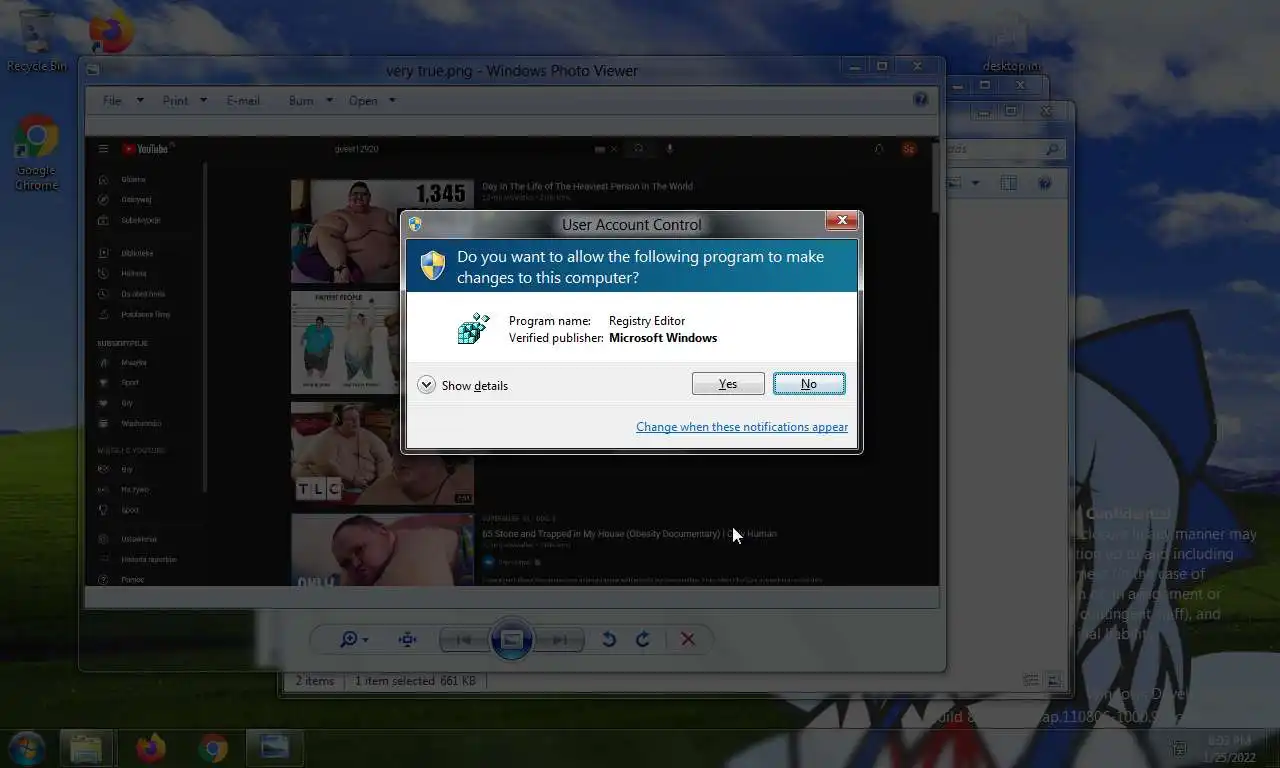Click the taskbar clock showing 1/25/2022
This screenshot has width=1280, height=768.
[x=1229, y=748]
